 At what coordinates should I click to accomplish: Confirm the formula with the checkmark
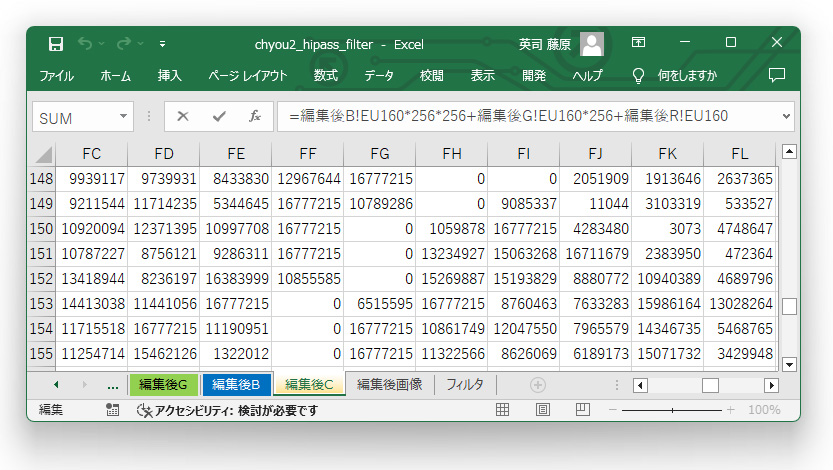pyautogui.click(x=219, y=116)
